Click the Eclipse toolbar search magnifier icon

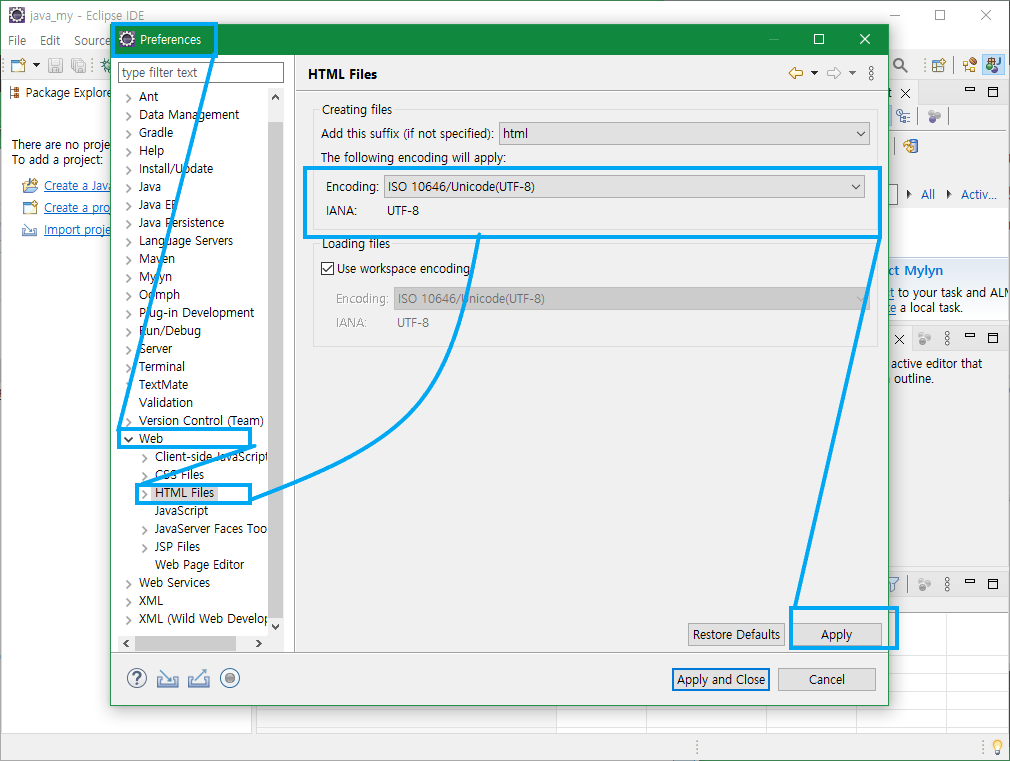point(900,65)
